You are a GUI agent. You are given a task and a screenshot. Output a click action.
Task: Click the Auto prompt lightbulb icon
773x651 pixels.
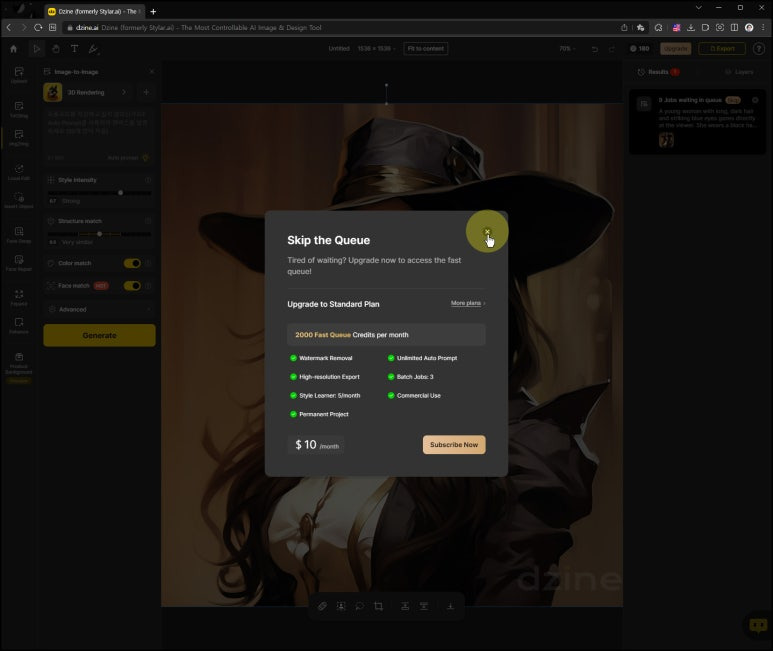click(145, 158)
